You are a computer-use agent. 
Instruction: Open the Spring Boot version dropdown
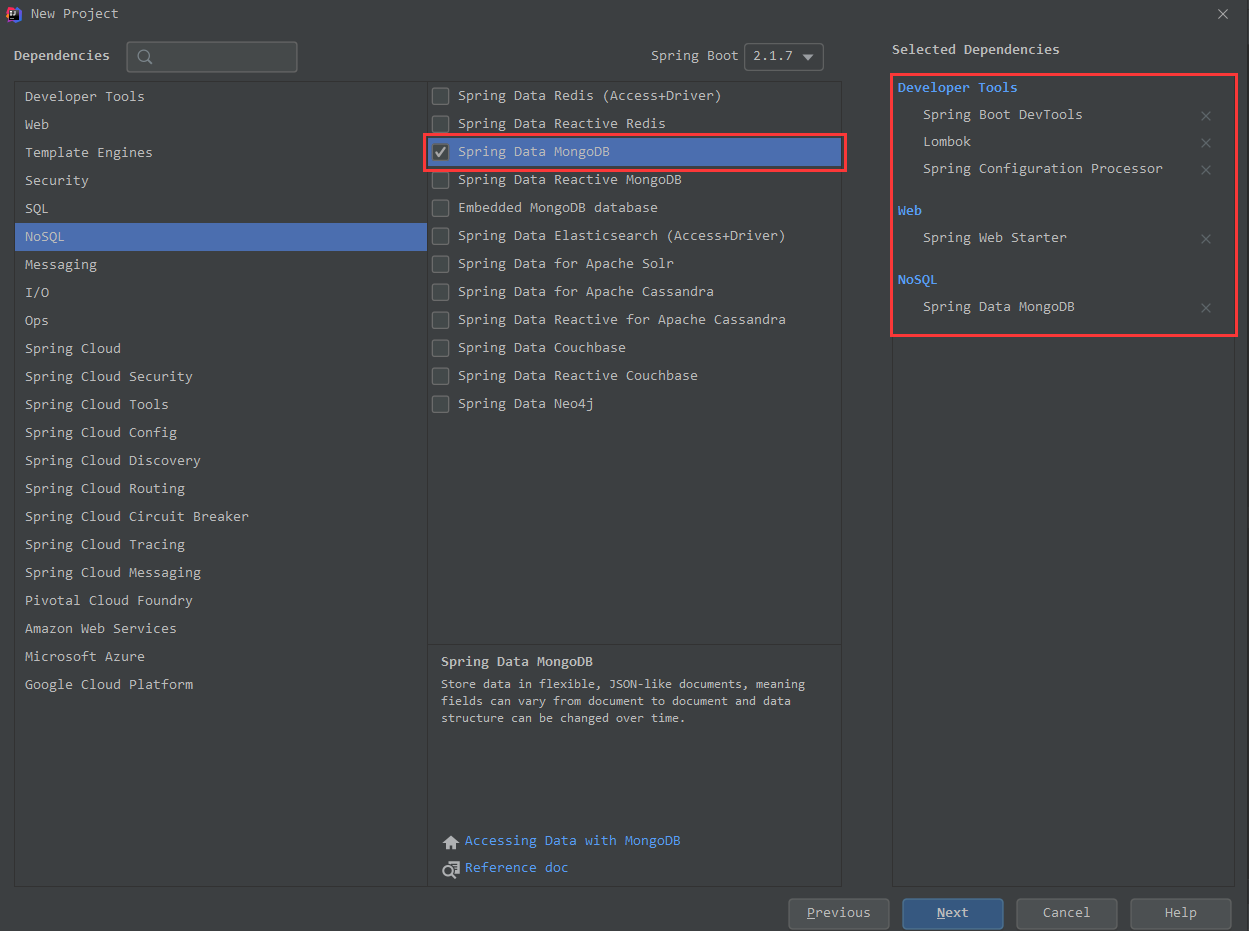tap(784, 57)
